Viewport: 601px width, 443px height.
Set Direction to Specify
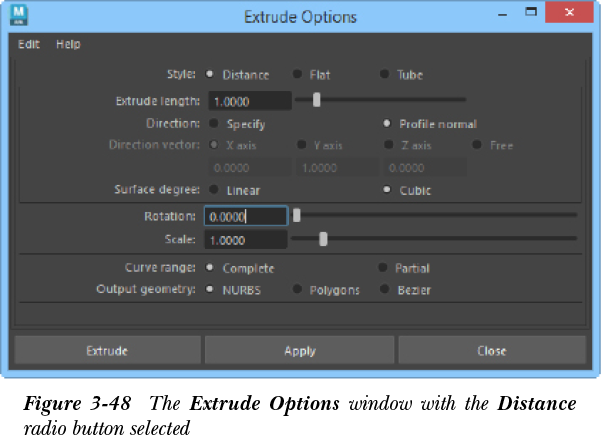tap(211, 124)
